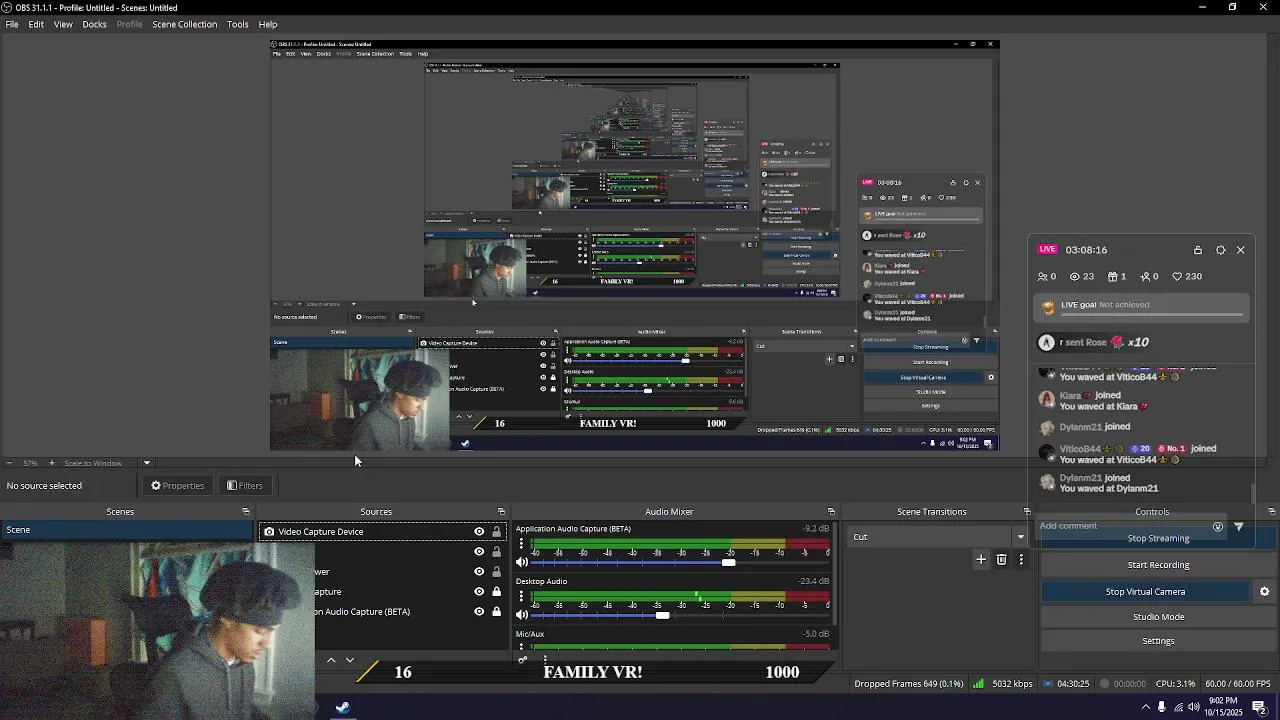Mute the Desktop Audio channel

[x=522, y=614]
